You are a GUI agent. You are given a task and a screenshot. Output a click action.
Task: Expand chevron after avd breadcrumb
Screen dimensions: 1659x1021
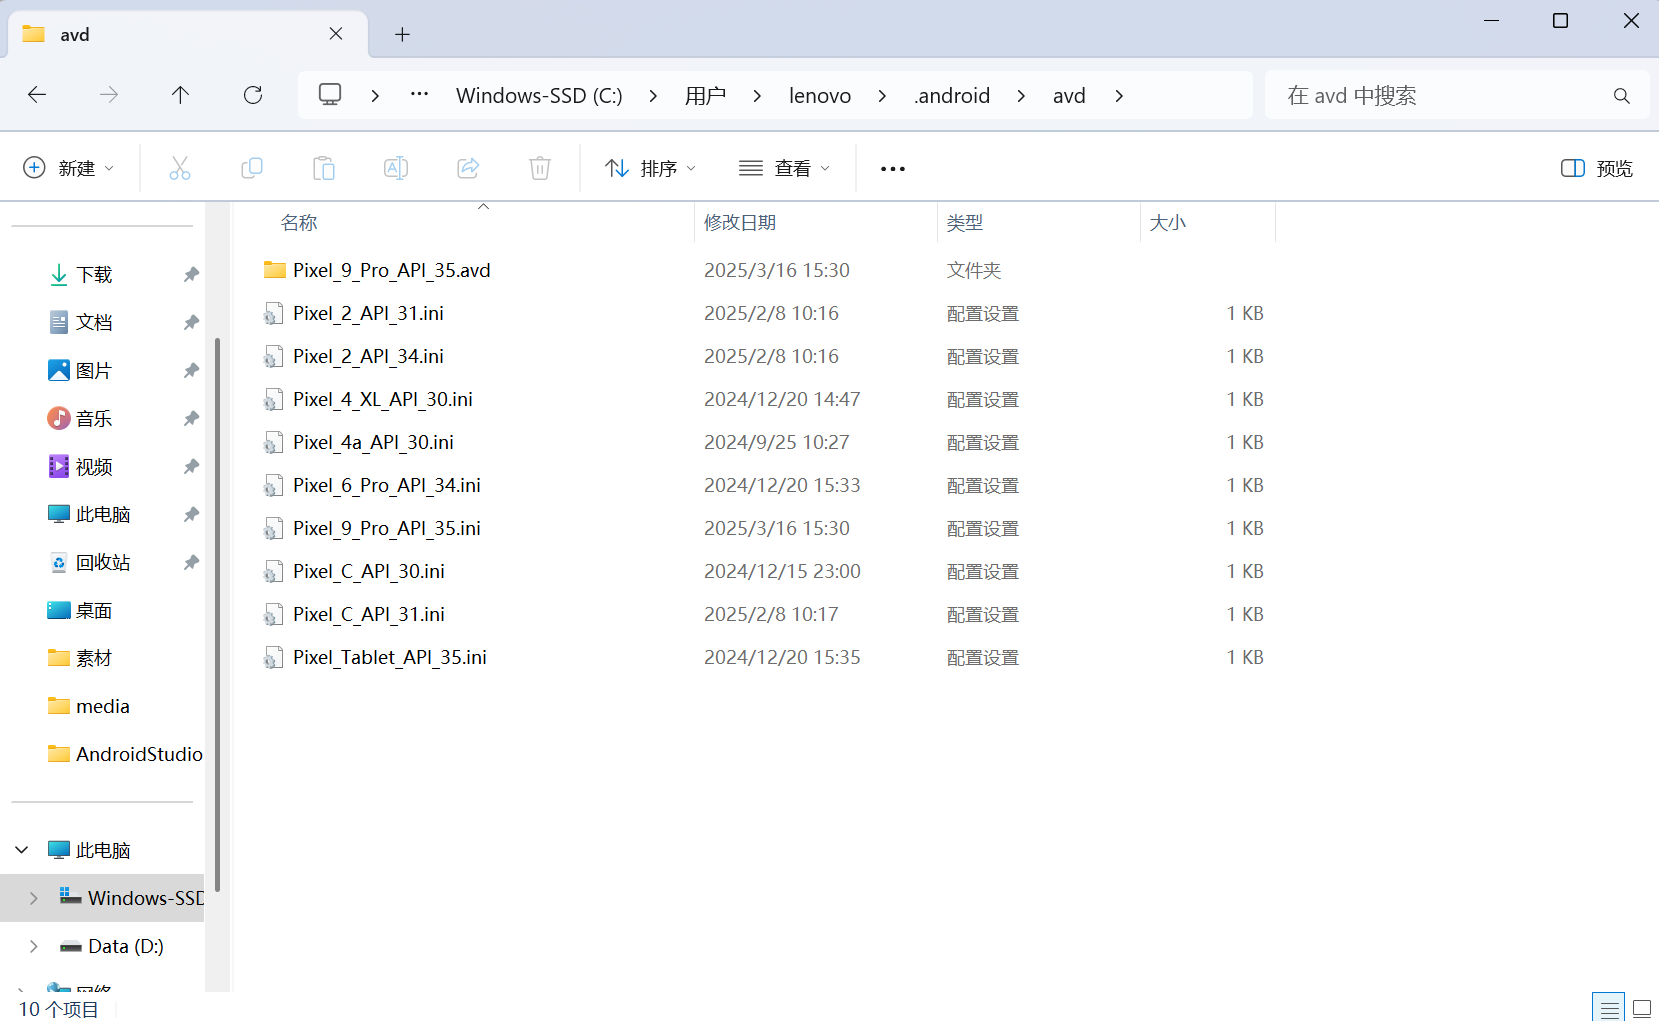[x=1119, y=96]
